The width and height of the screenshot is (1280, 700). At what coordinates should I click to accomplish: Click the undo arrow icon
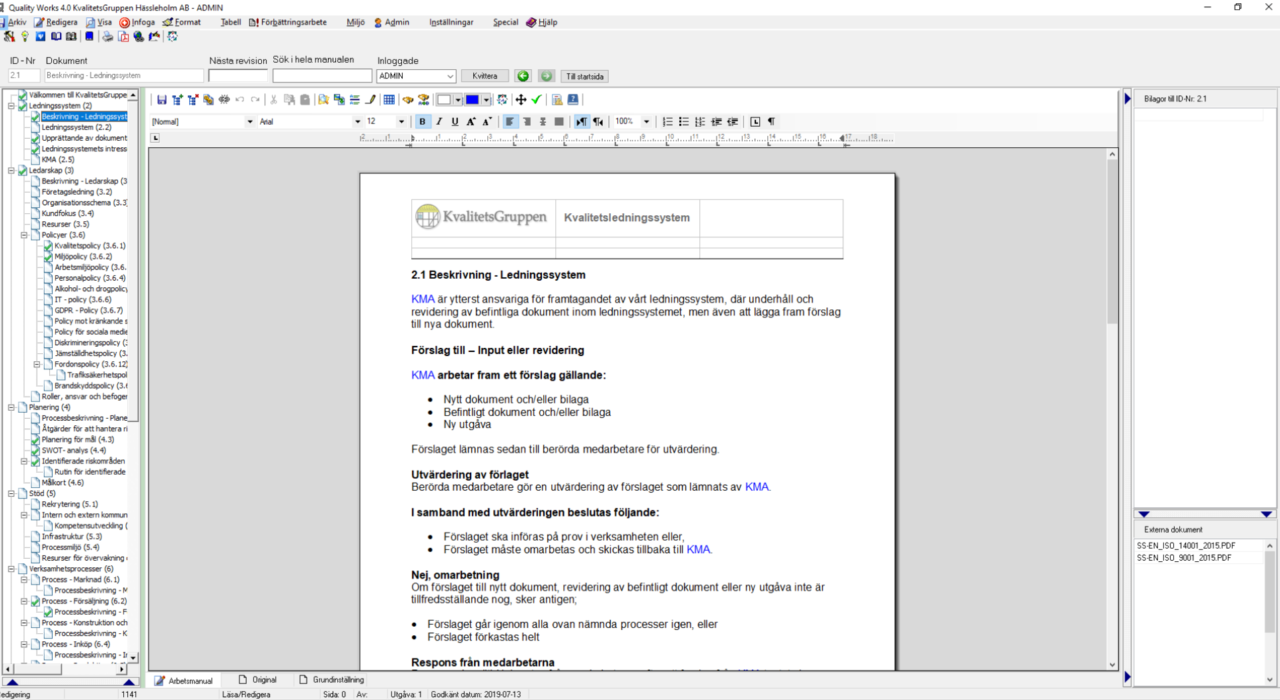[x=240, y=99]
